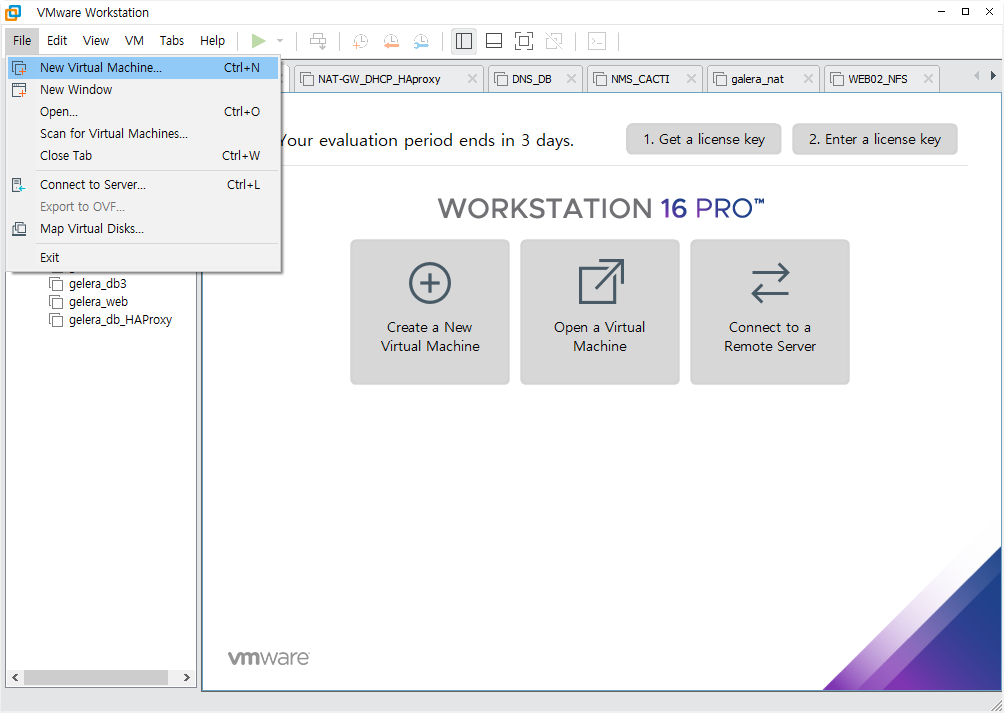Select Scan for Virtual Machines...

coord(143,134)
